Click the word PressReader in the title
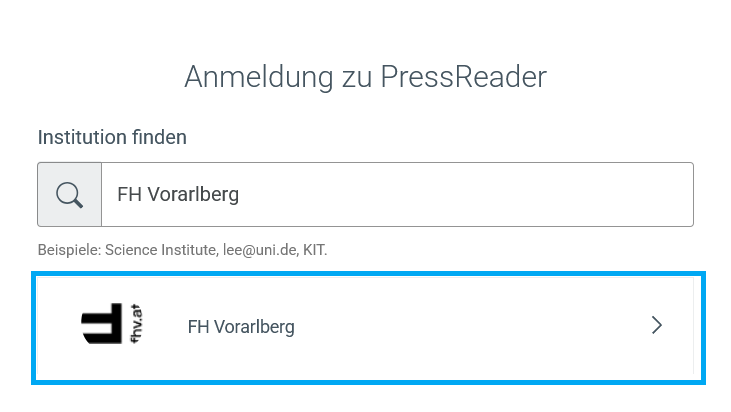Image resolution: width=731 pixels, height=412 pixels. tap(463, 76)
